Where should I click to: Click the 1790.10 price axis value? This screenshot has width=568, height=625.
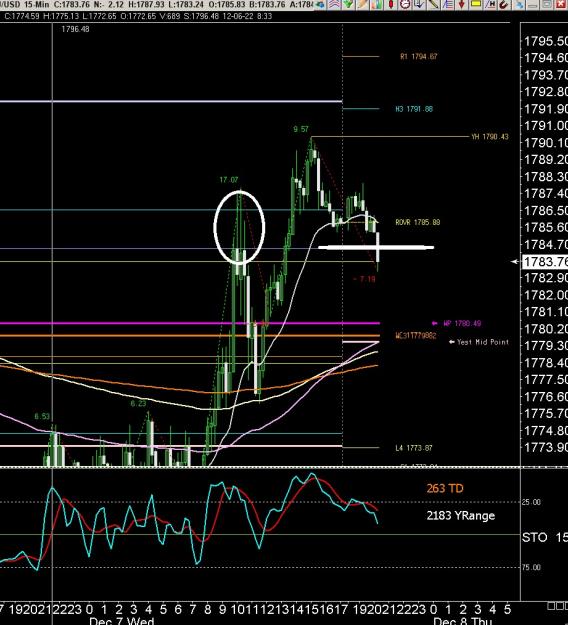click(x=546, y=143)
